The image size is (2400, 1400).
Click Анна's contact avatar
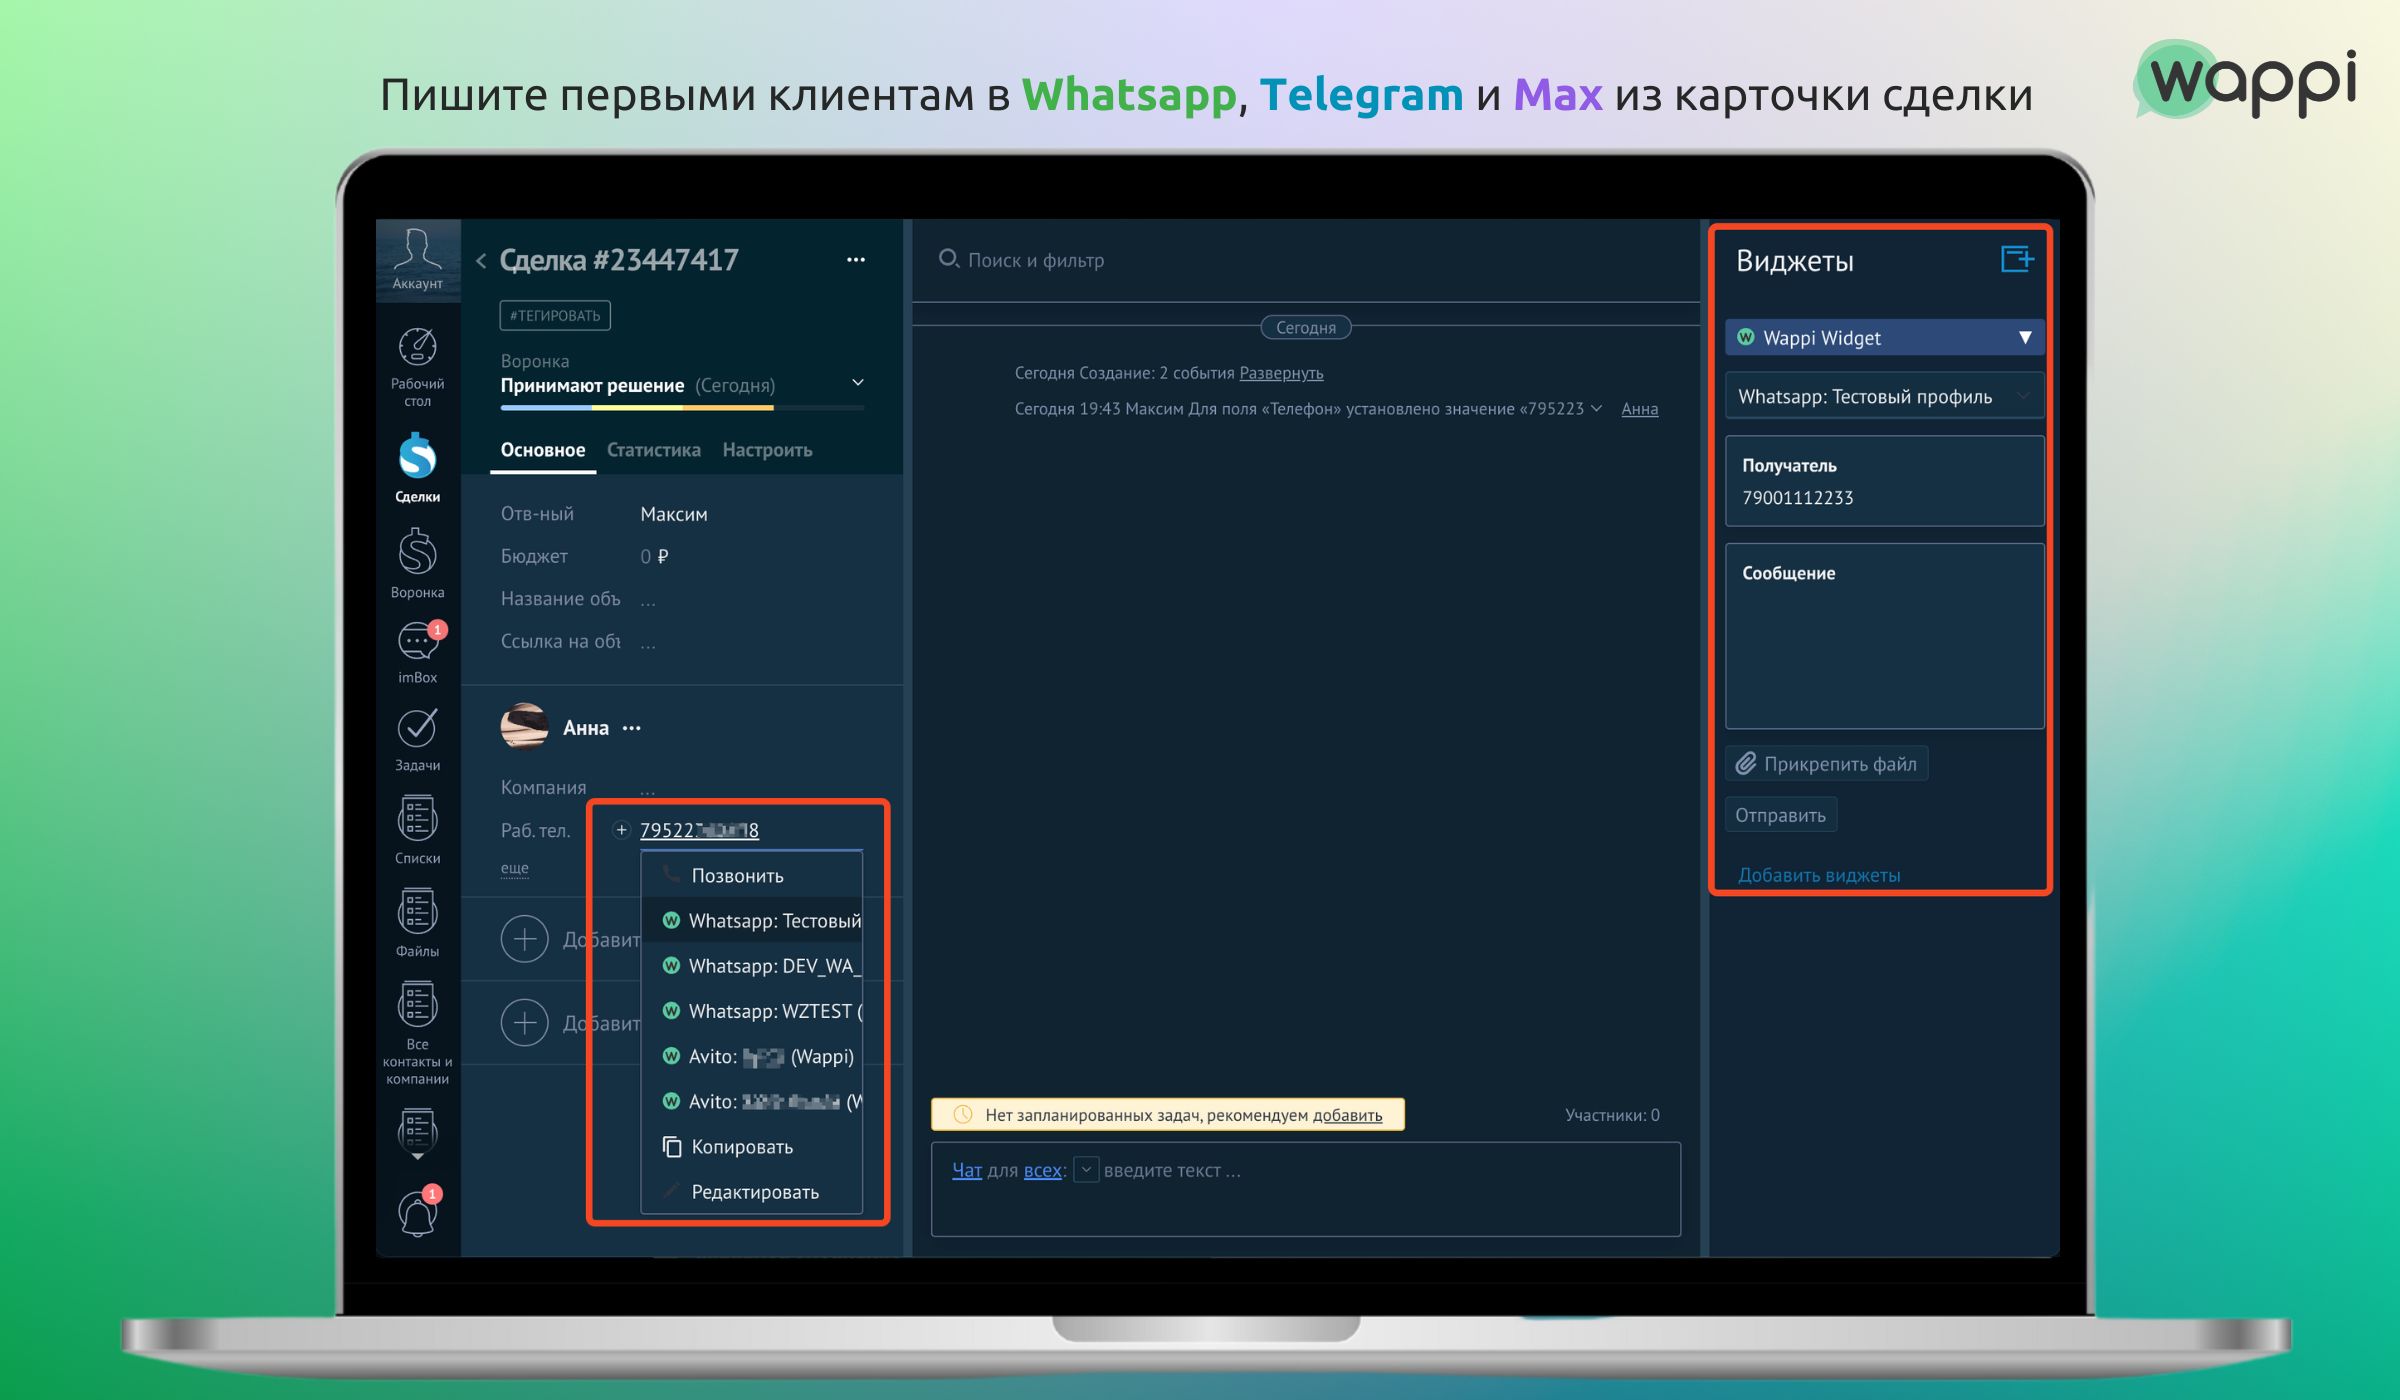coord(524,727)
